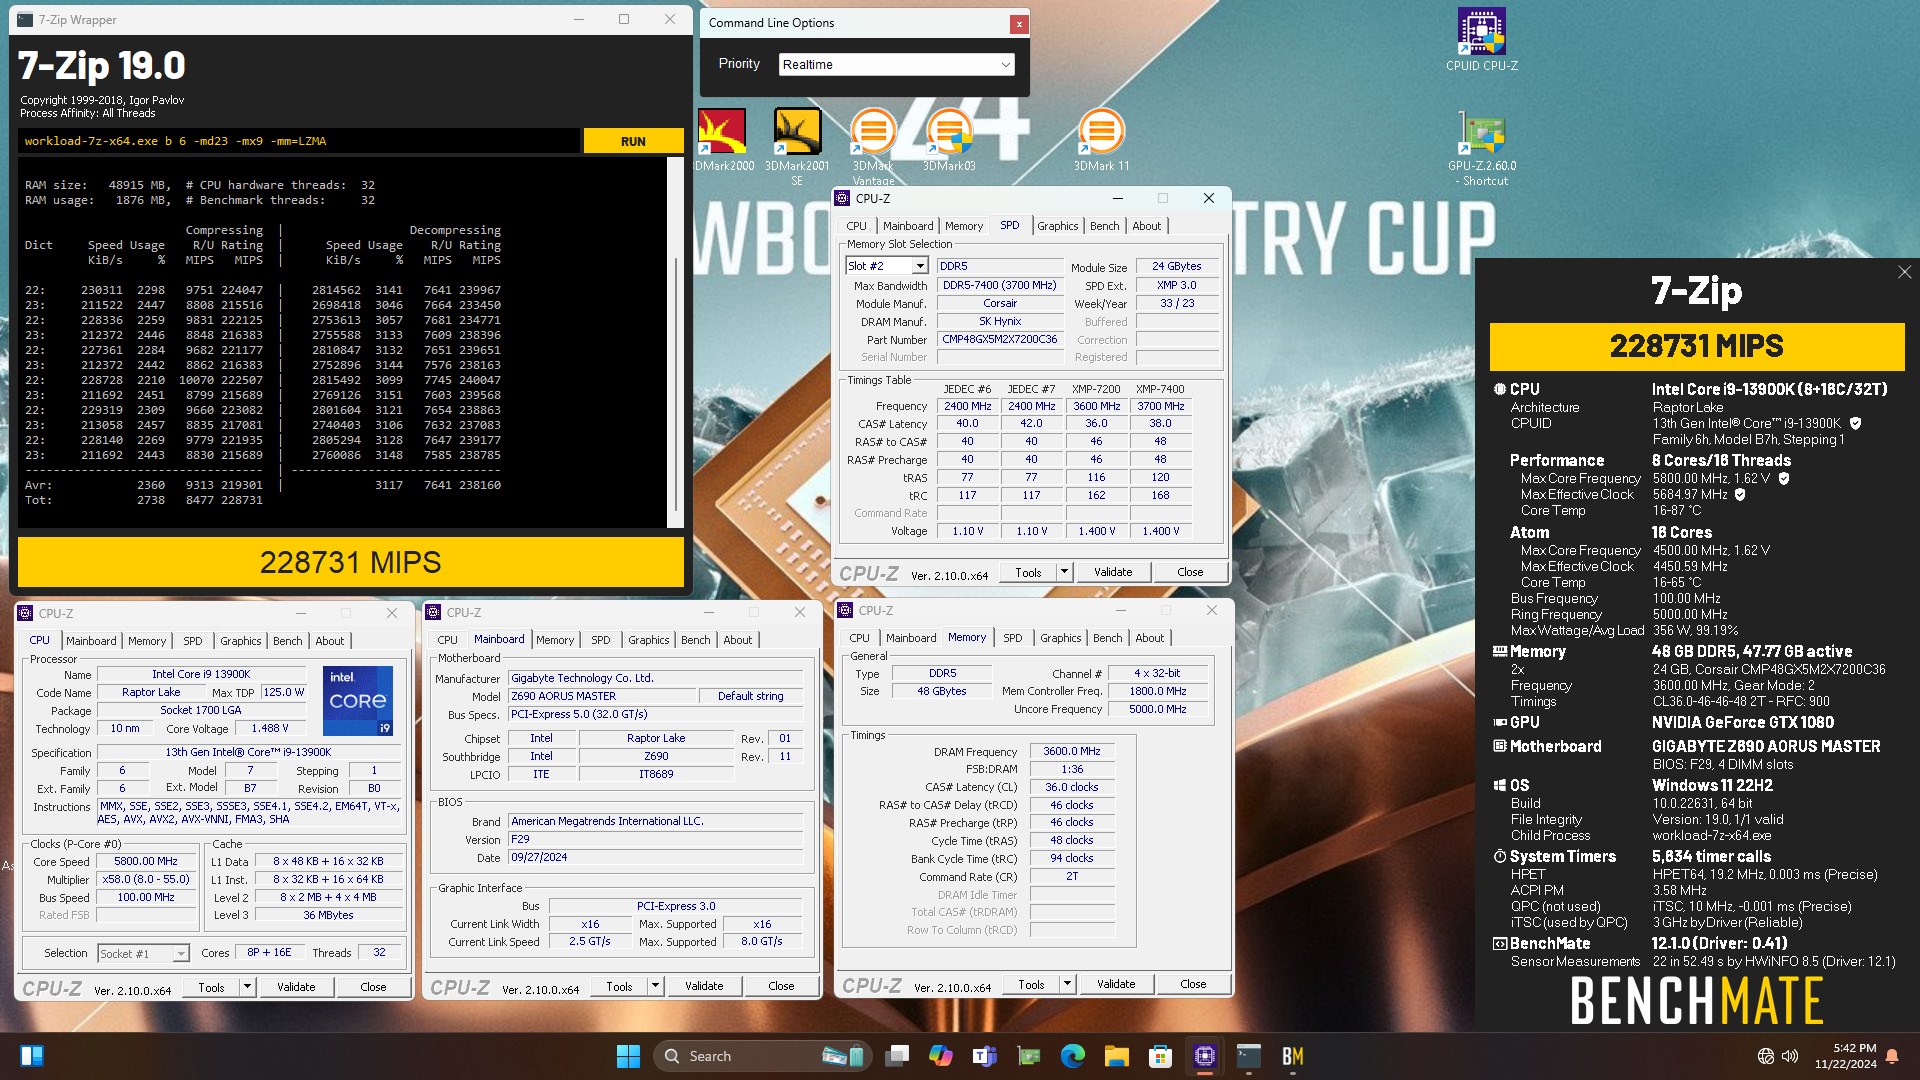Switch to Graphics tab in SPD window

coord(1057,226)
